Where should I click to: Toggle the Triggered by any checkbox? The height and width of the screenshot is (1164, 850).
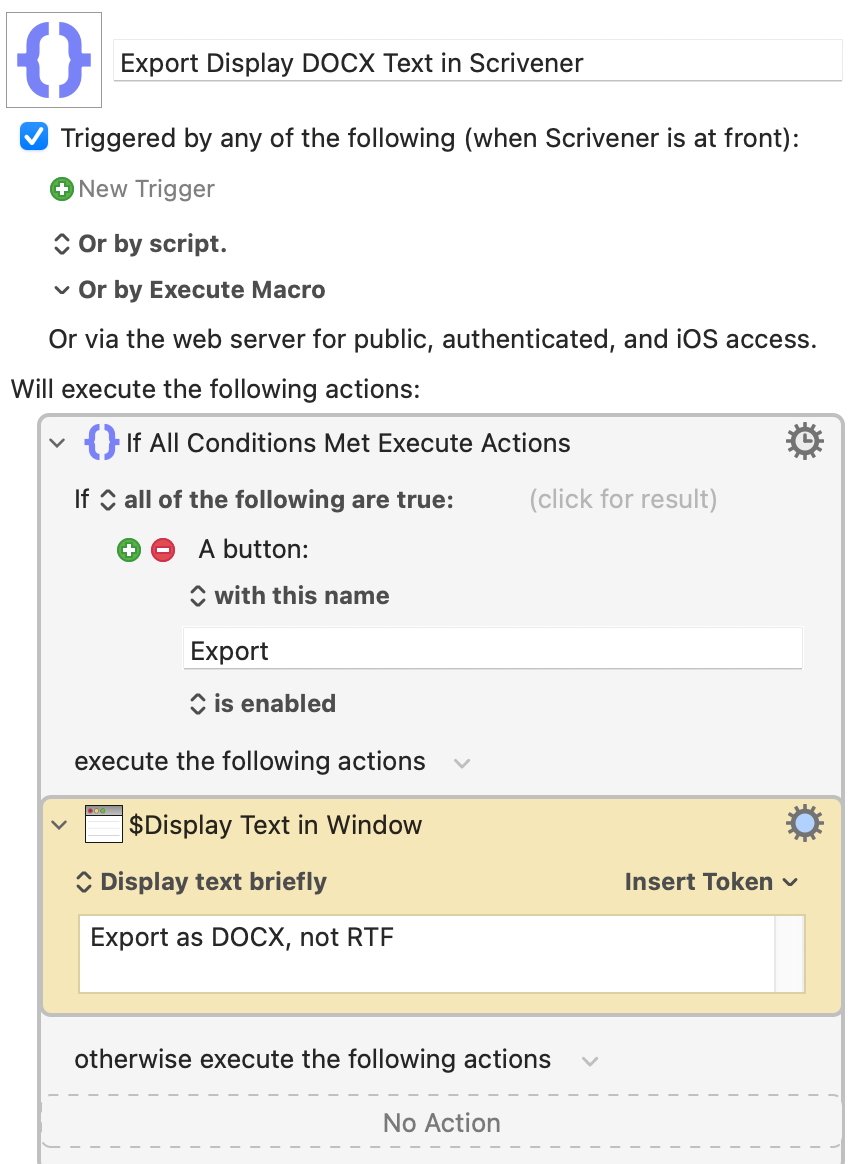[34, 137]
